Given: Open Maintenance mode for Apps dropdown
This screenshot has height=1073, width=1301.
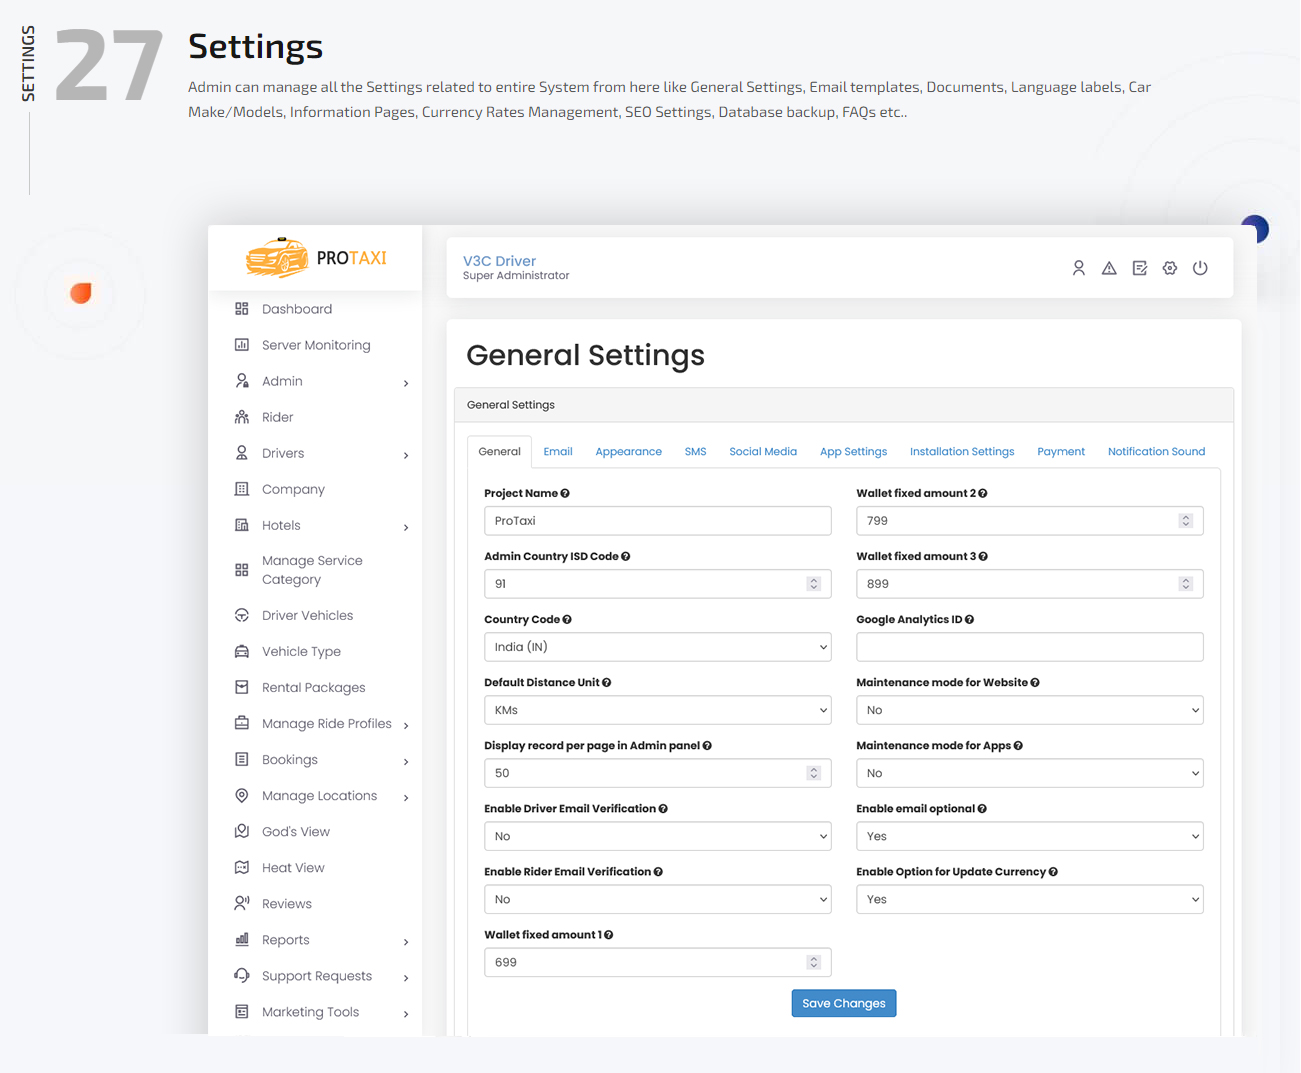Looking at the screenshot, I should coord(1030,773).
